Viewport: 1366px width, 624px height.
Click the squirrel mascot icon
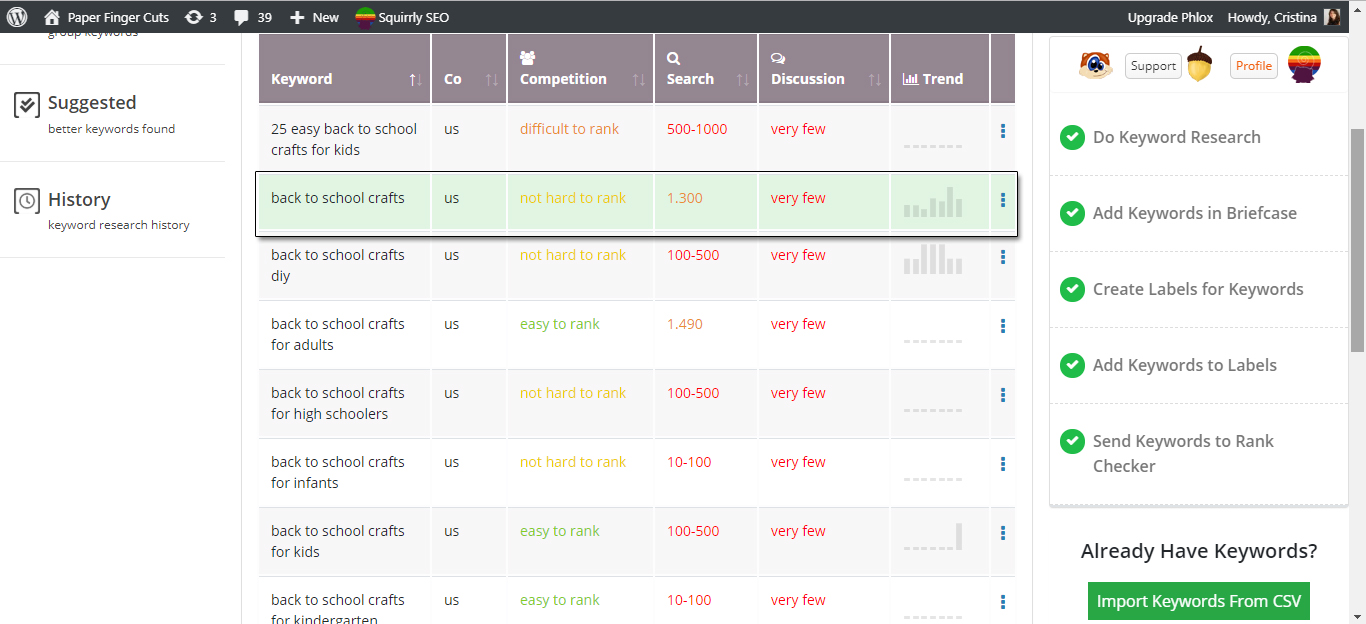(1096, 65)
